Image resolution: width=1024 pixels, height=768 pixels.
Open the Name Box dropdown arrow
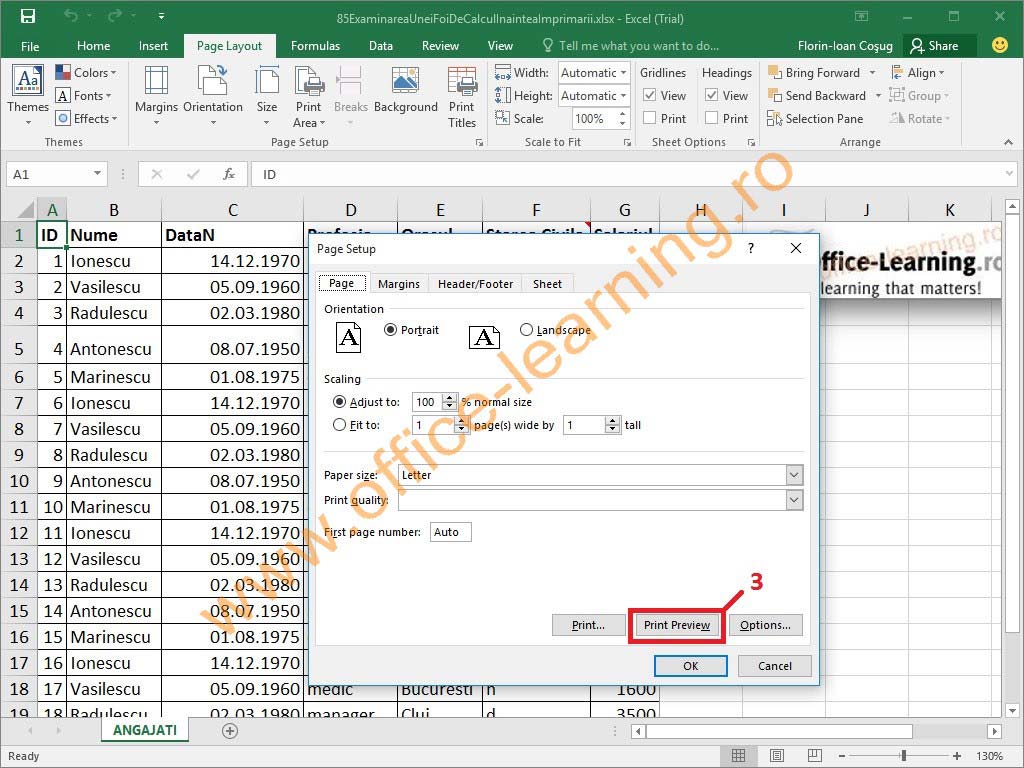(97, 174)
